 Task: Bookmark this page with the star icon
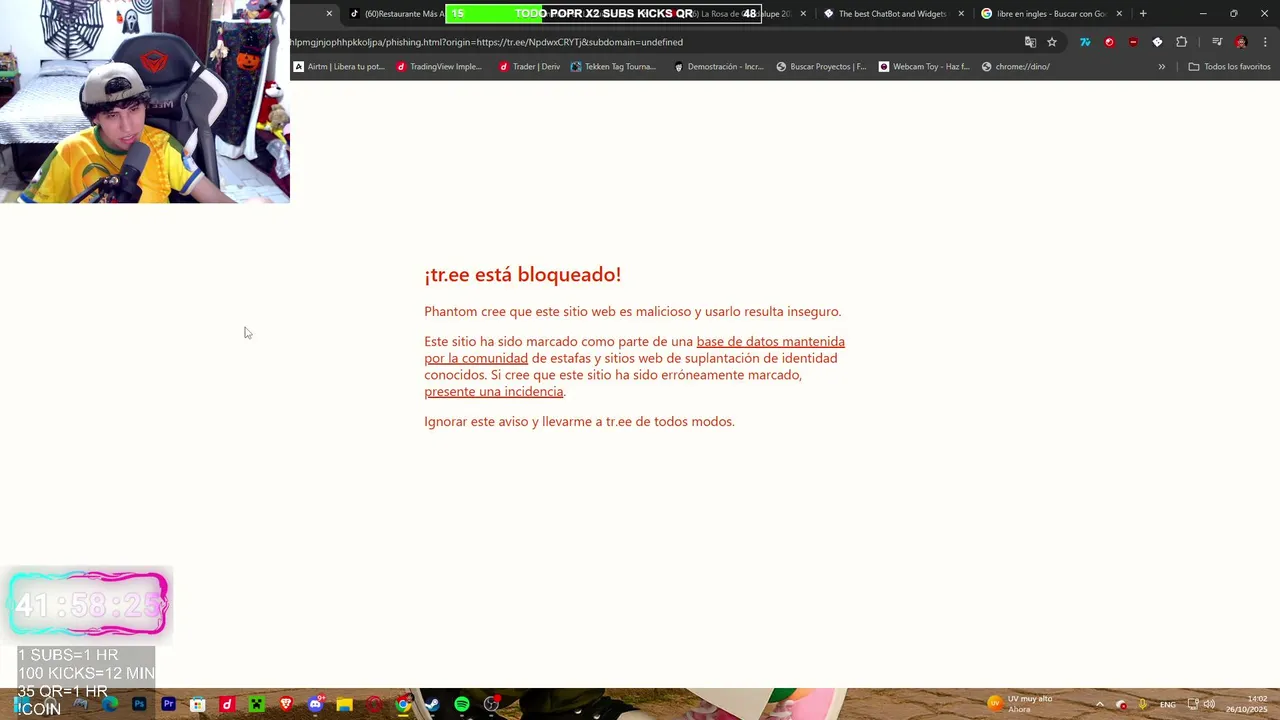click(x=1052, y=42)
